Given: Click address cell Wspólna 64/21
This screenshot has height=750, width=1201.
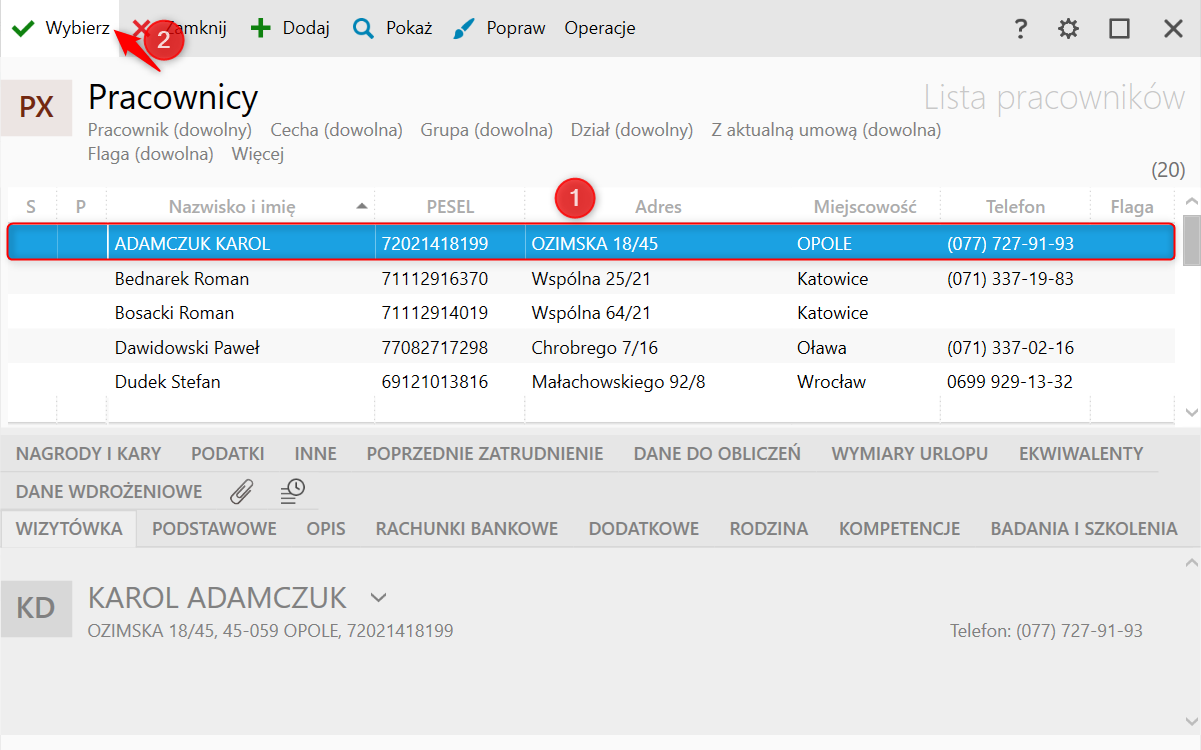Looking at the screenshot, I should (591, 313).
